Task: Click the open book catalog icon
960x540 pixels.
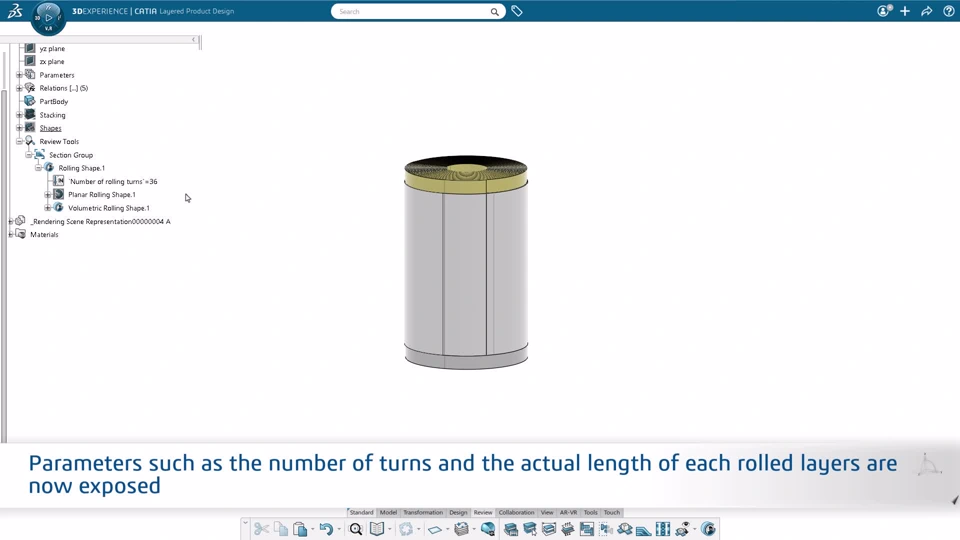Action: 377,529
